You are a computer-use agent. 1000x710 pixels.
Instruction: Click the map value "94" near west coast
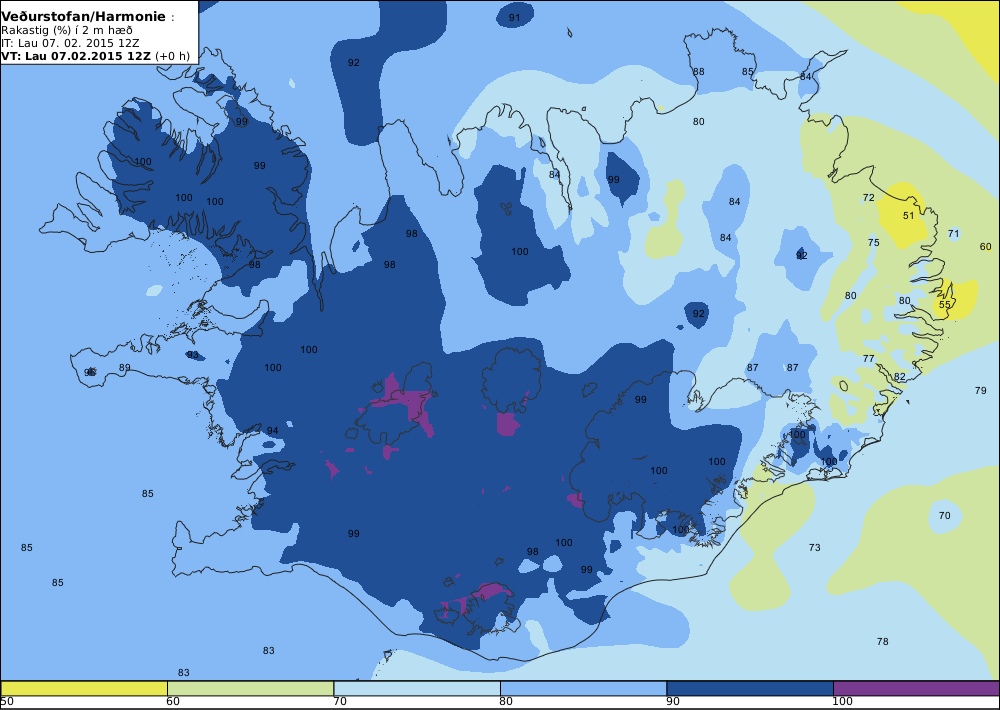(x=272, y=431)
